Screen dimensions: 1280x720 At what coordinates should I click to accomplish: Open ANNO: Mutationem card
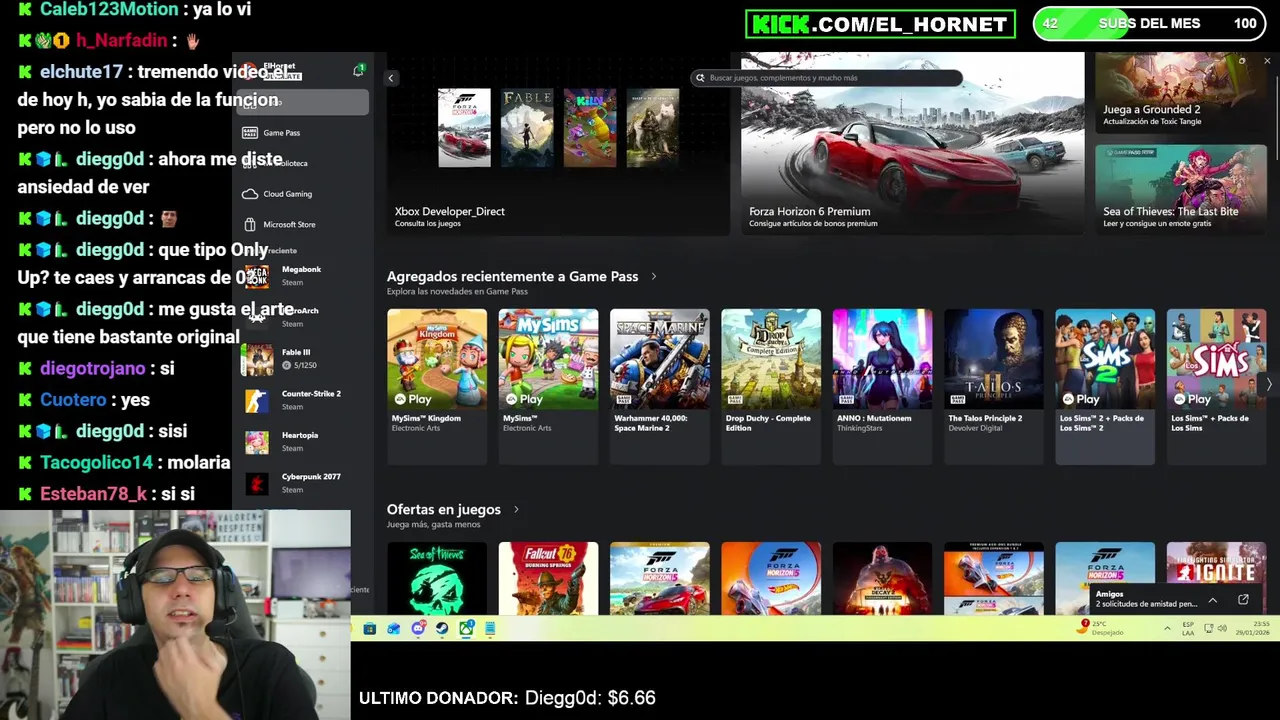pyautogui.click(x=882, y=386)
